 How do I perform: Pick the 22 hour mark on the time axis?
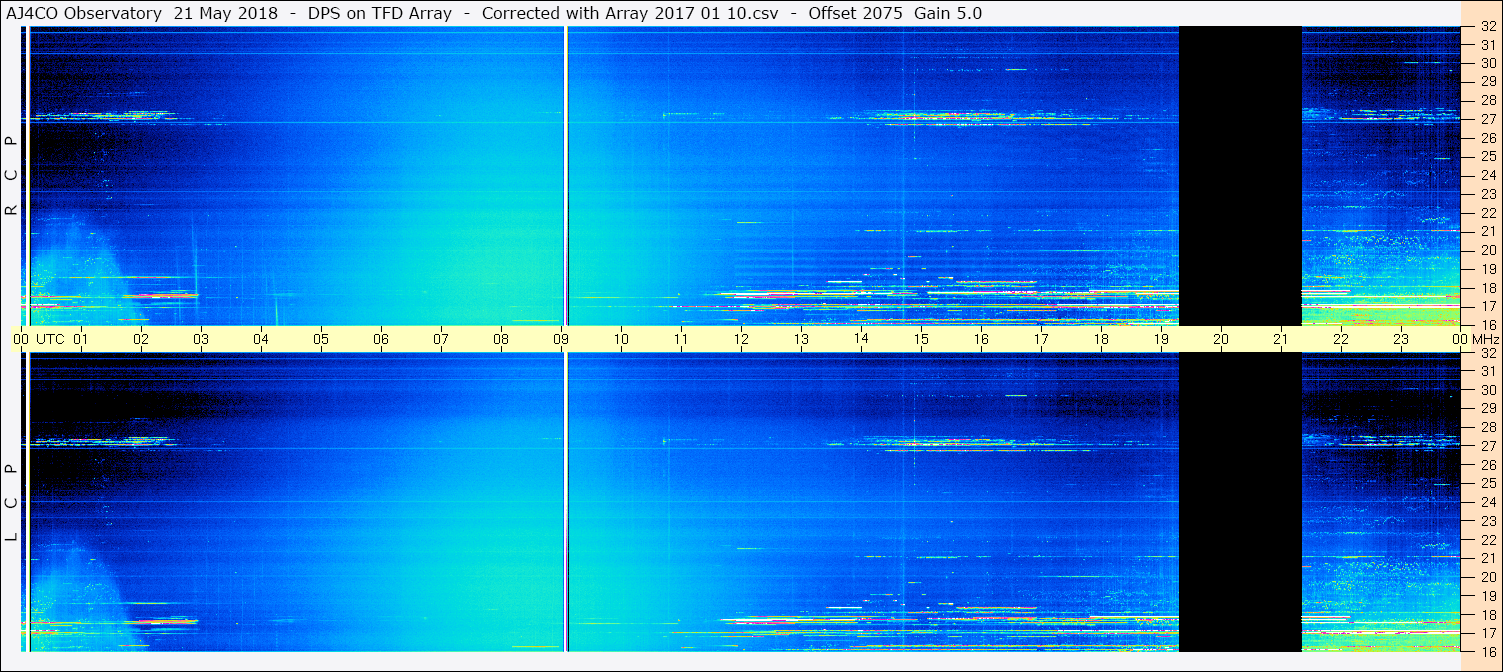[x=1341, y=339]
